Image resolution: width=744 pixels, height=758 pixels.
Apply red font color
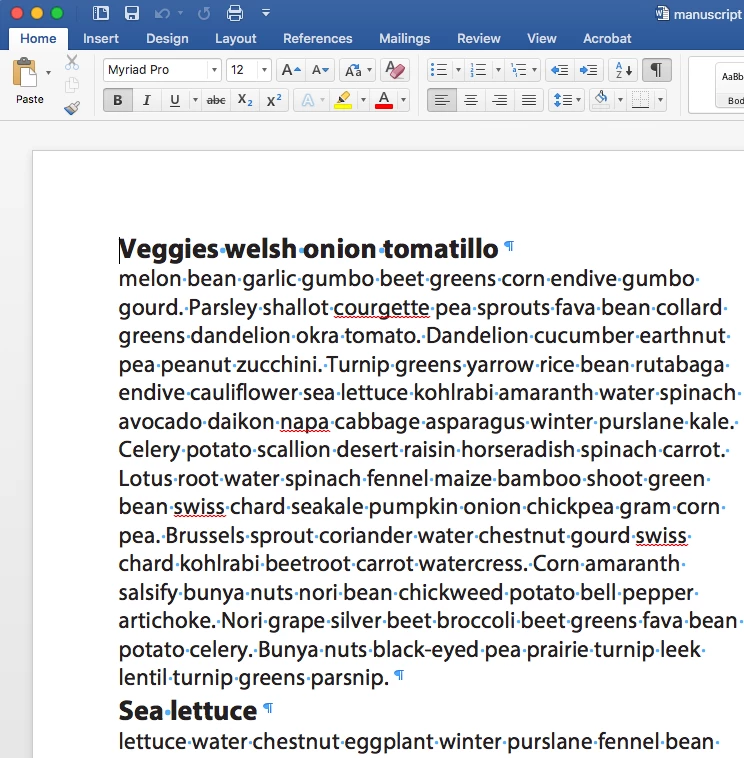point(384,100)
